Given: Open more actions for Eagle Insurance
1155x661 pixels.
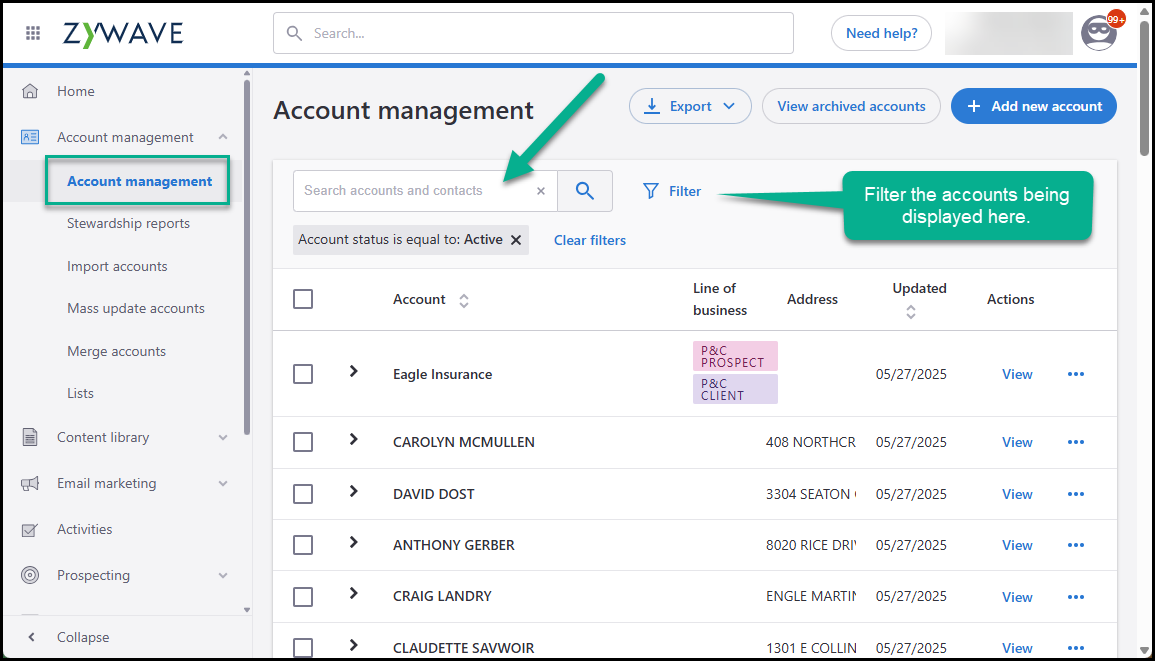Looking at the screenshot, I should tap(1075, 374).
